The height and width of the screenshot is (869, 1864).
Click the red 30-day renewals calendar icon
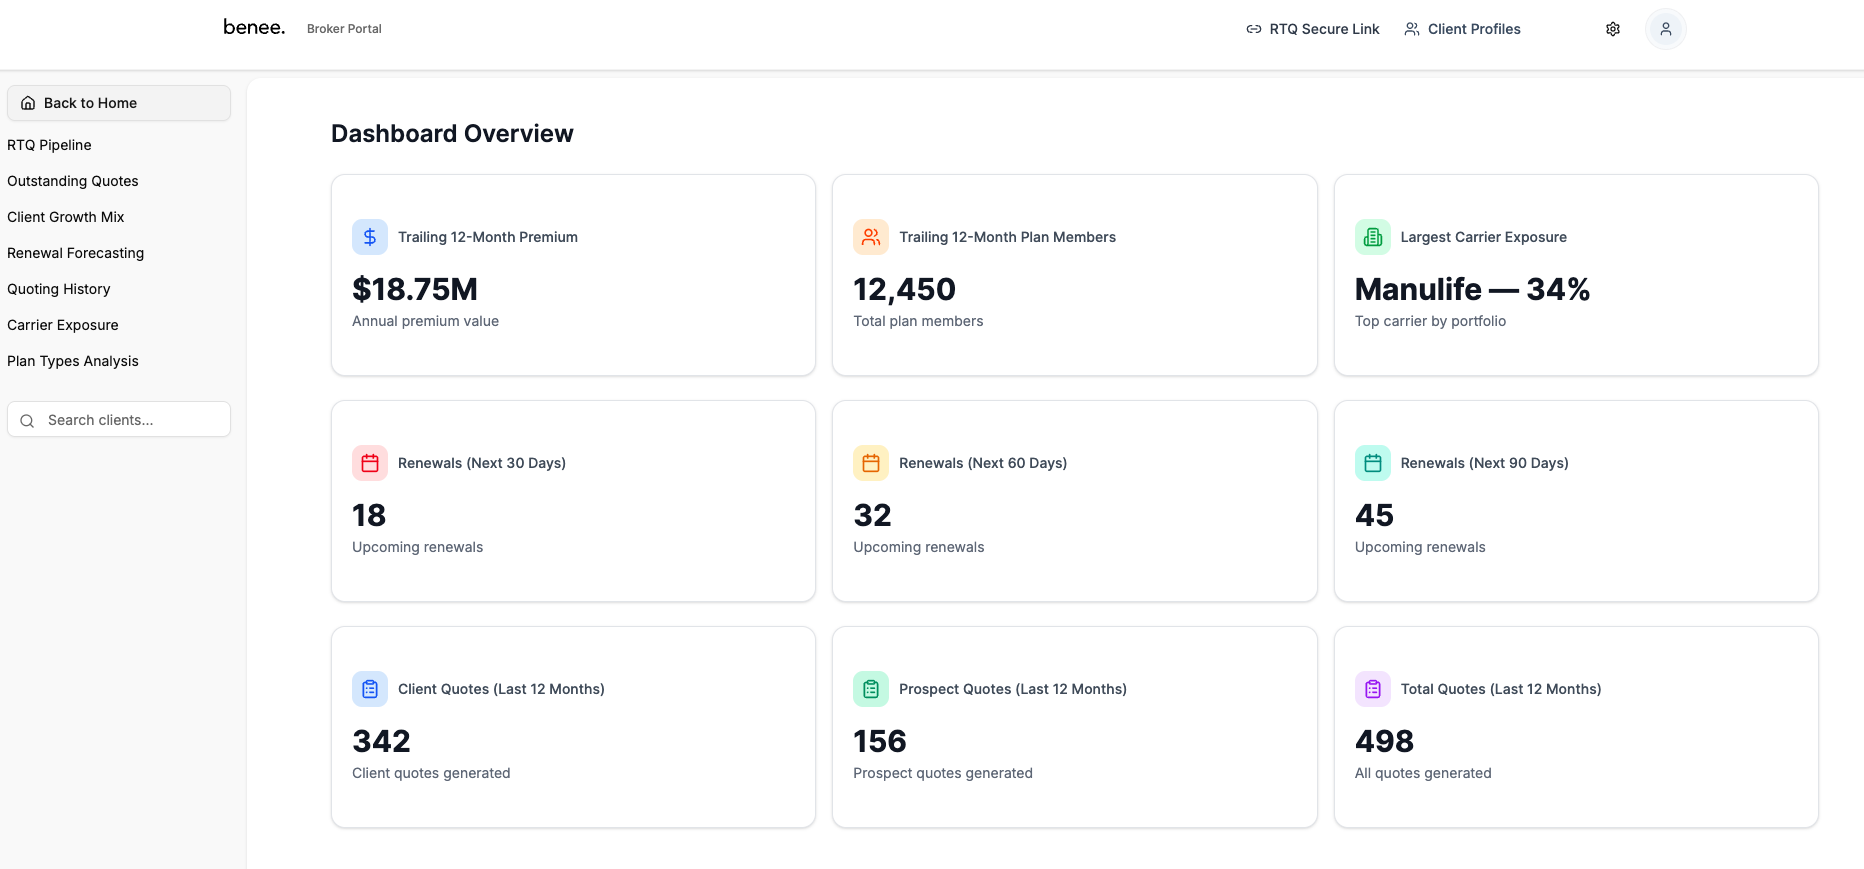370,463
